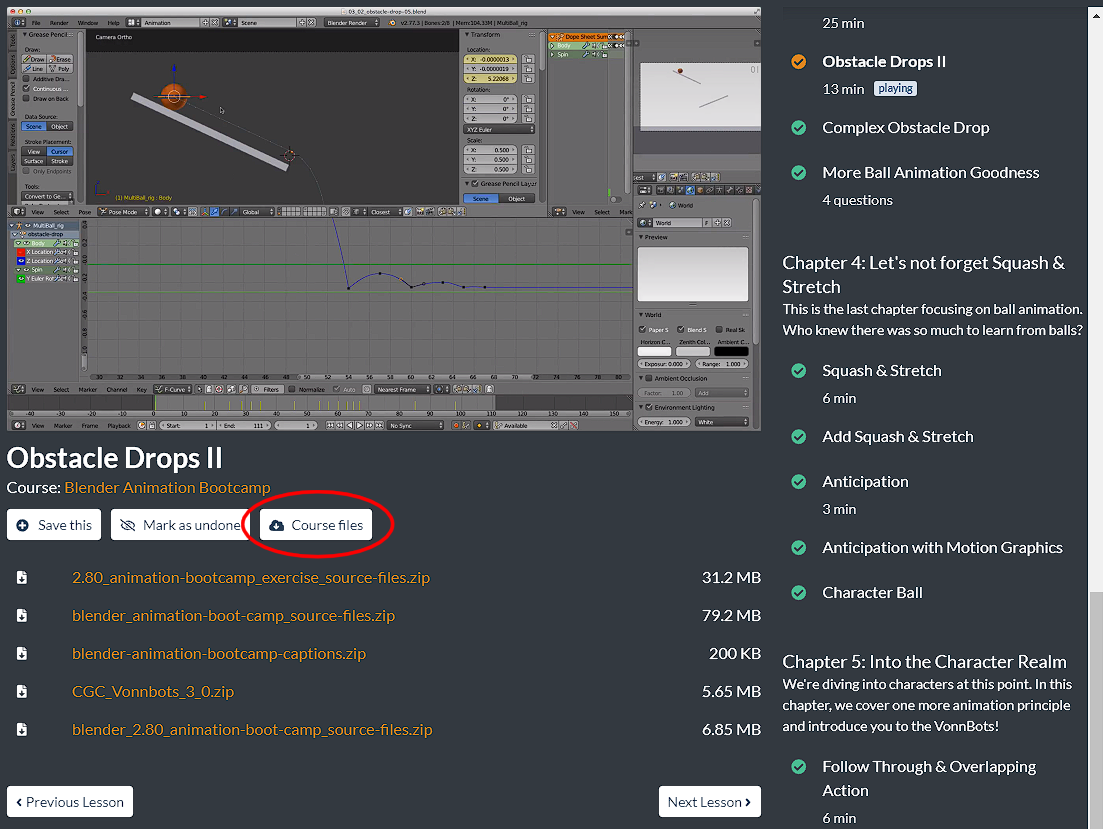Toggle Normalize checkbox in graph editor

pyautogui.click(x=292, y=389)
